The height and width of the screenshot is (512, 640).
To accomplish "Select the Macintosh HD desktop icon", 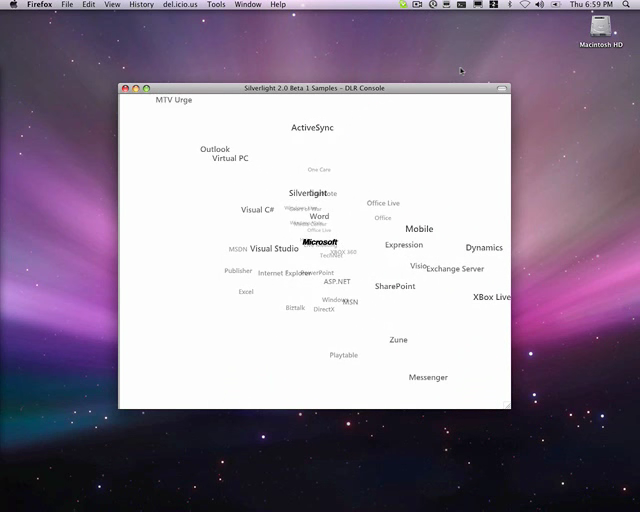I will pyautogui.click(x=601, y=31).
